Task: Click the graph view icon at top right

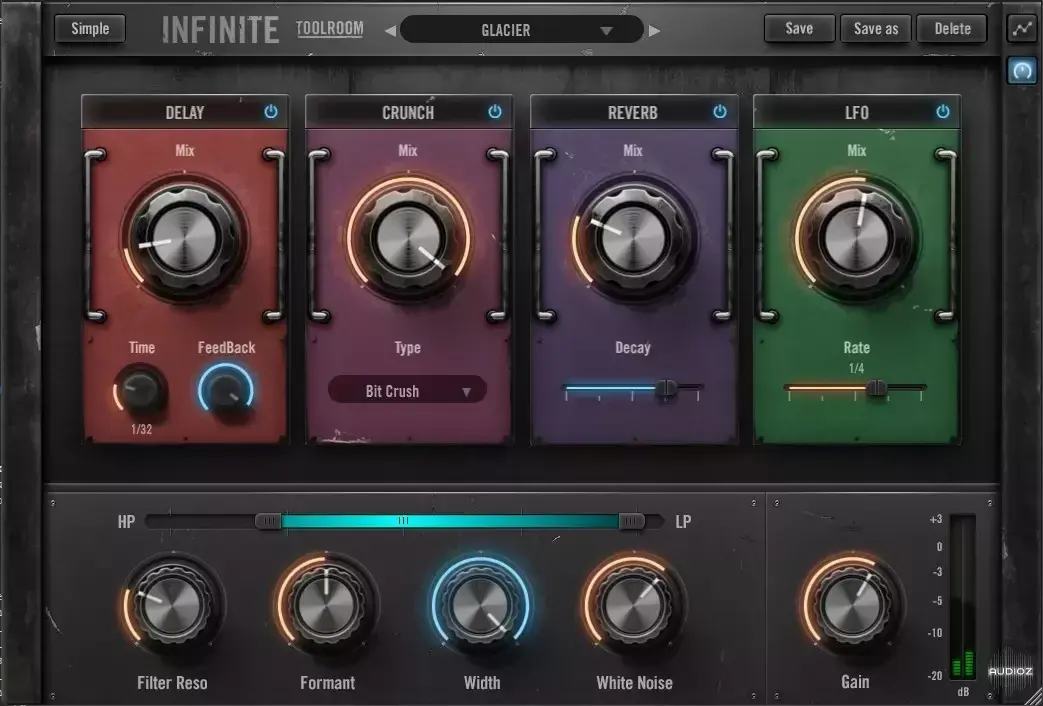Action: pos(1020,29)
